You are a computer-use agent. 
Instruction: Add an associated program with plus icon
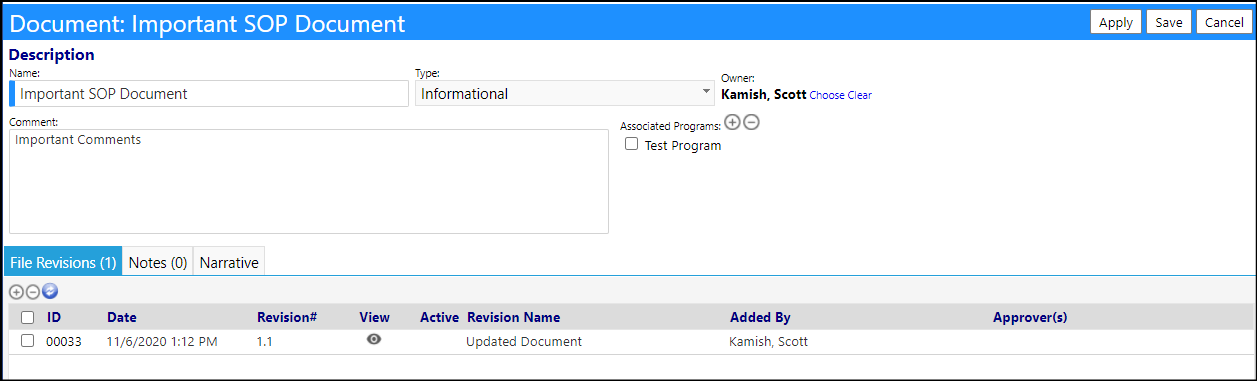coord(732,123)
